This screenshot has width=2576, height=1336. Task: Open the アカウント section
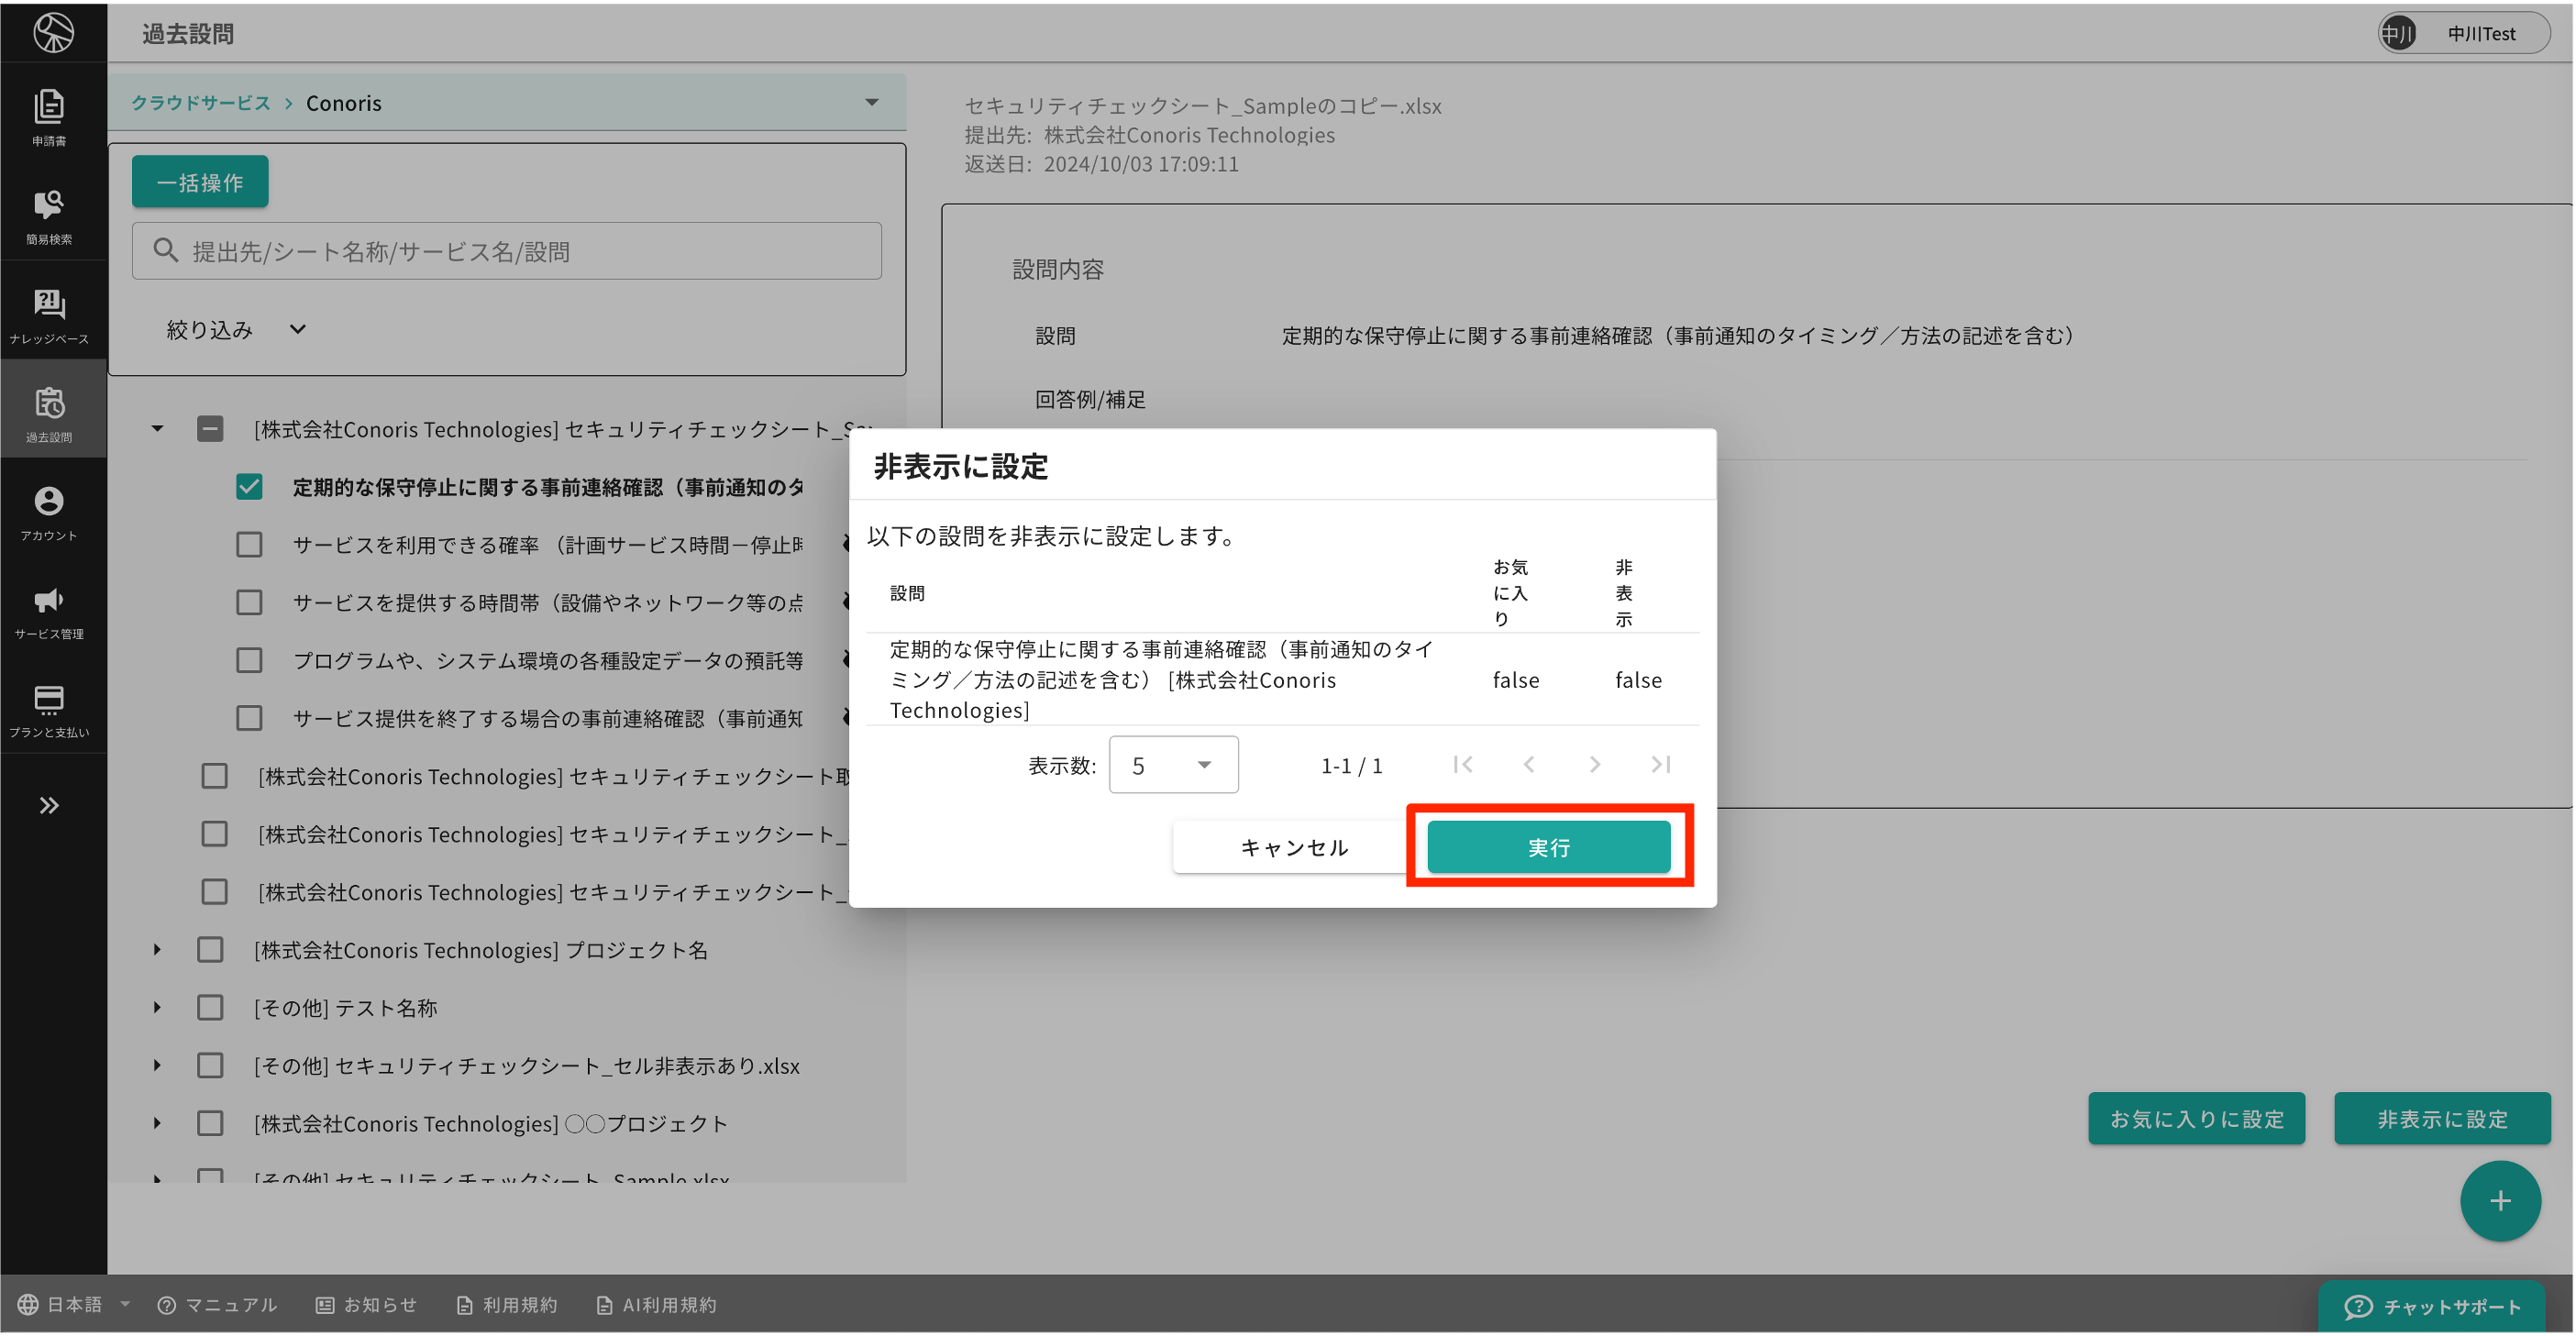[x=49, y=512]
